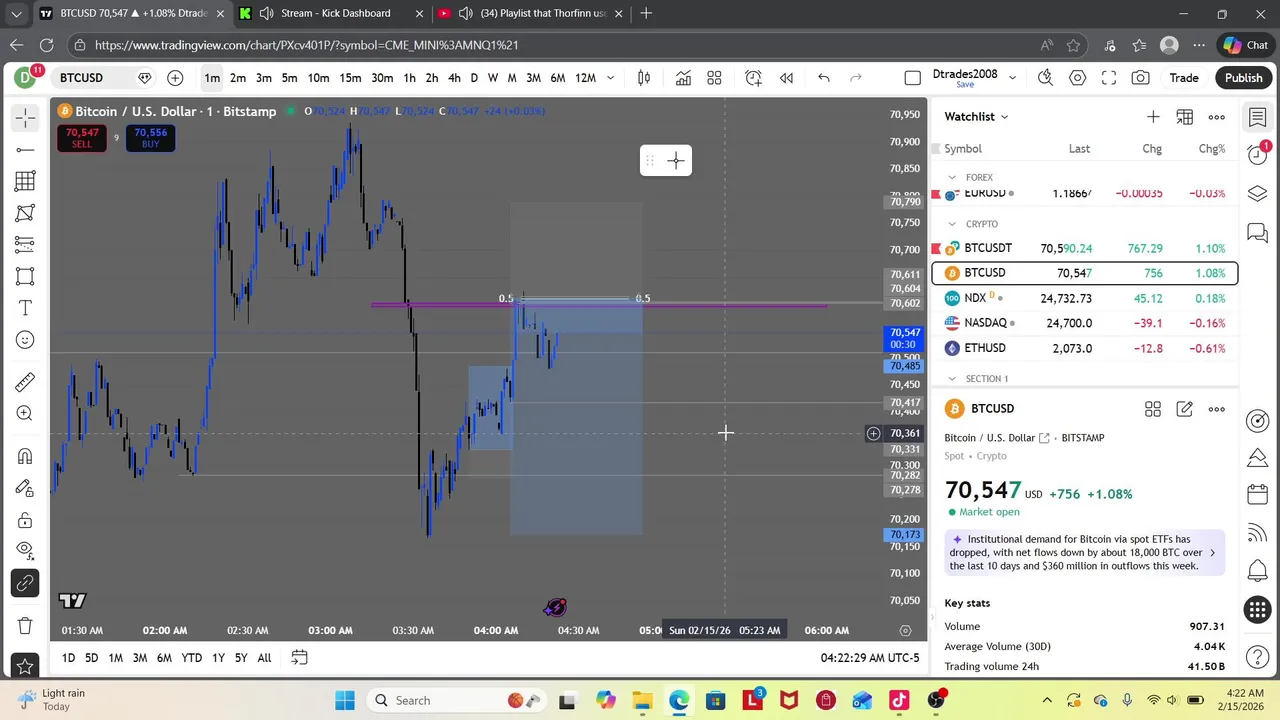Select the Text annotation tool

pos(25,308)
